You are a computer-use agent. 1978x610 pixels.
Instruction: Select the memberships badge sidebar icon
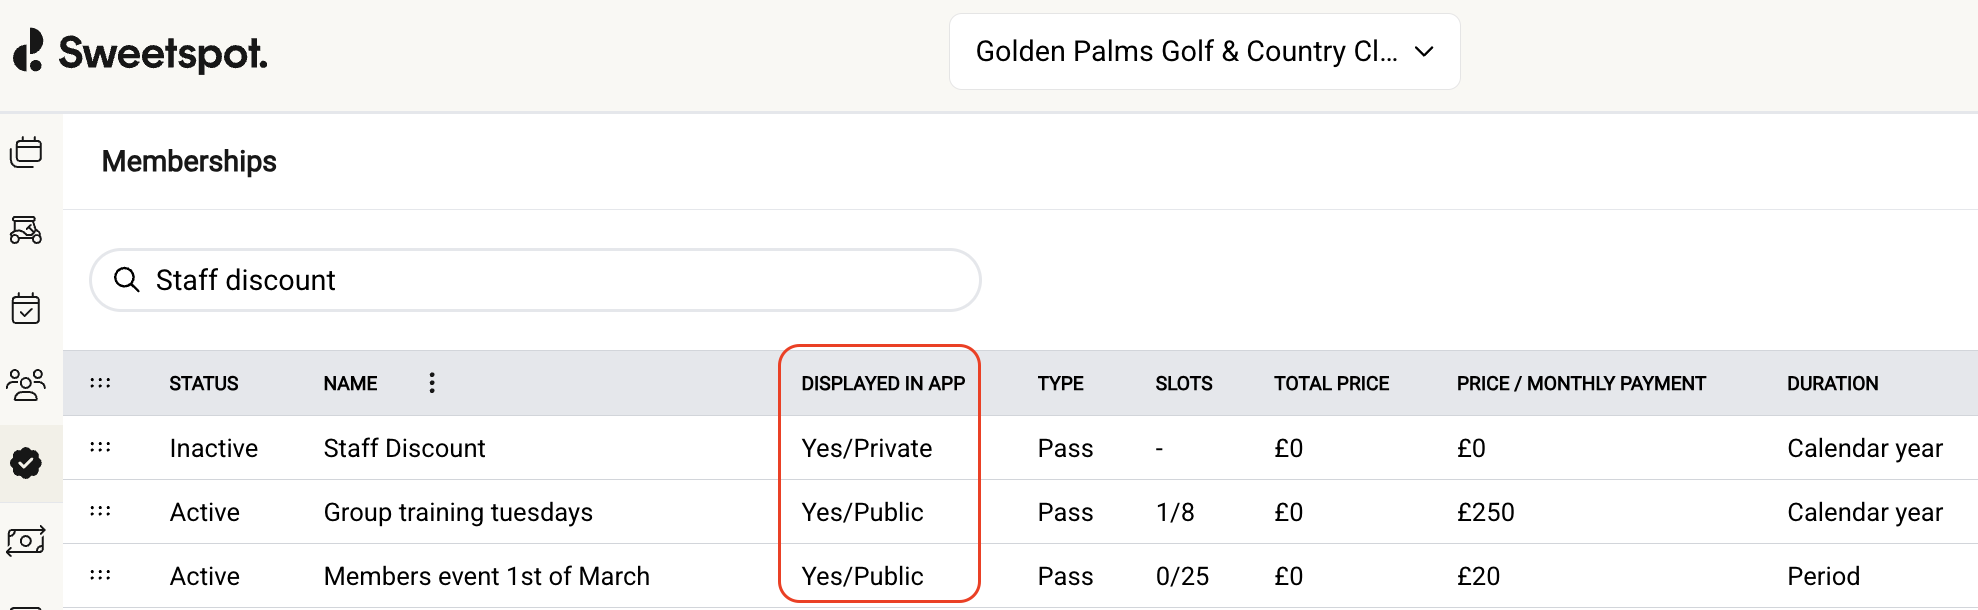26,462
